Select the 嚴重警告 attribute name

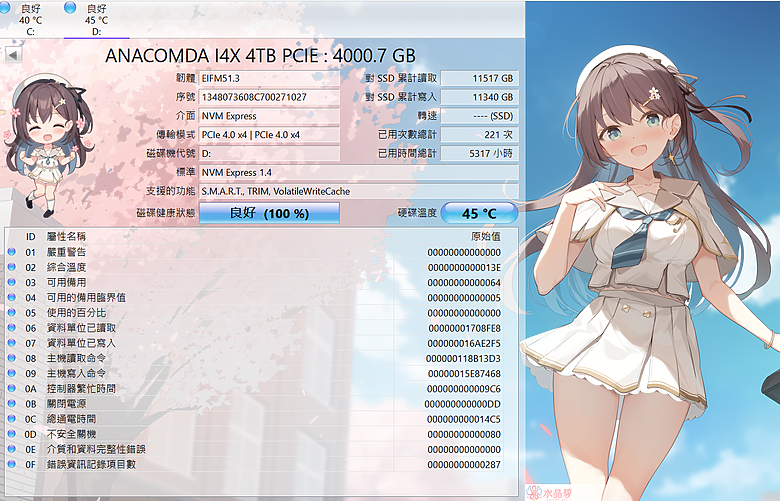coord(66,252)
